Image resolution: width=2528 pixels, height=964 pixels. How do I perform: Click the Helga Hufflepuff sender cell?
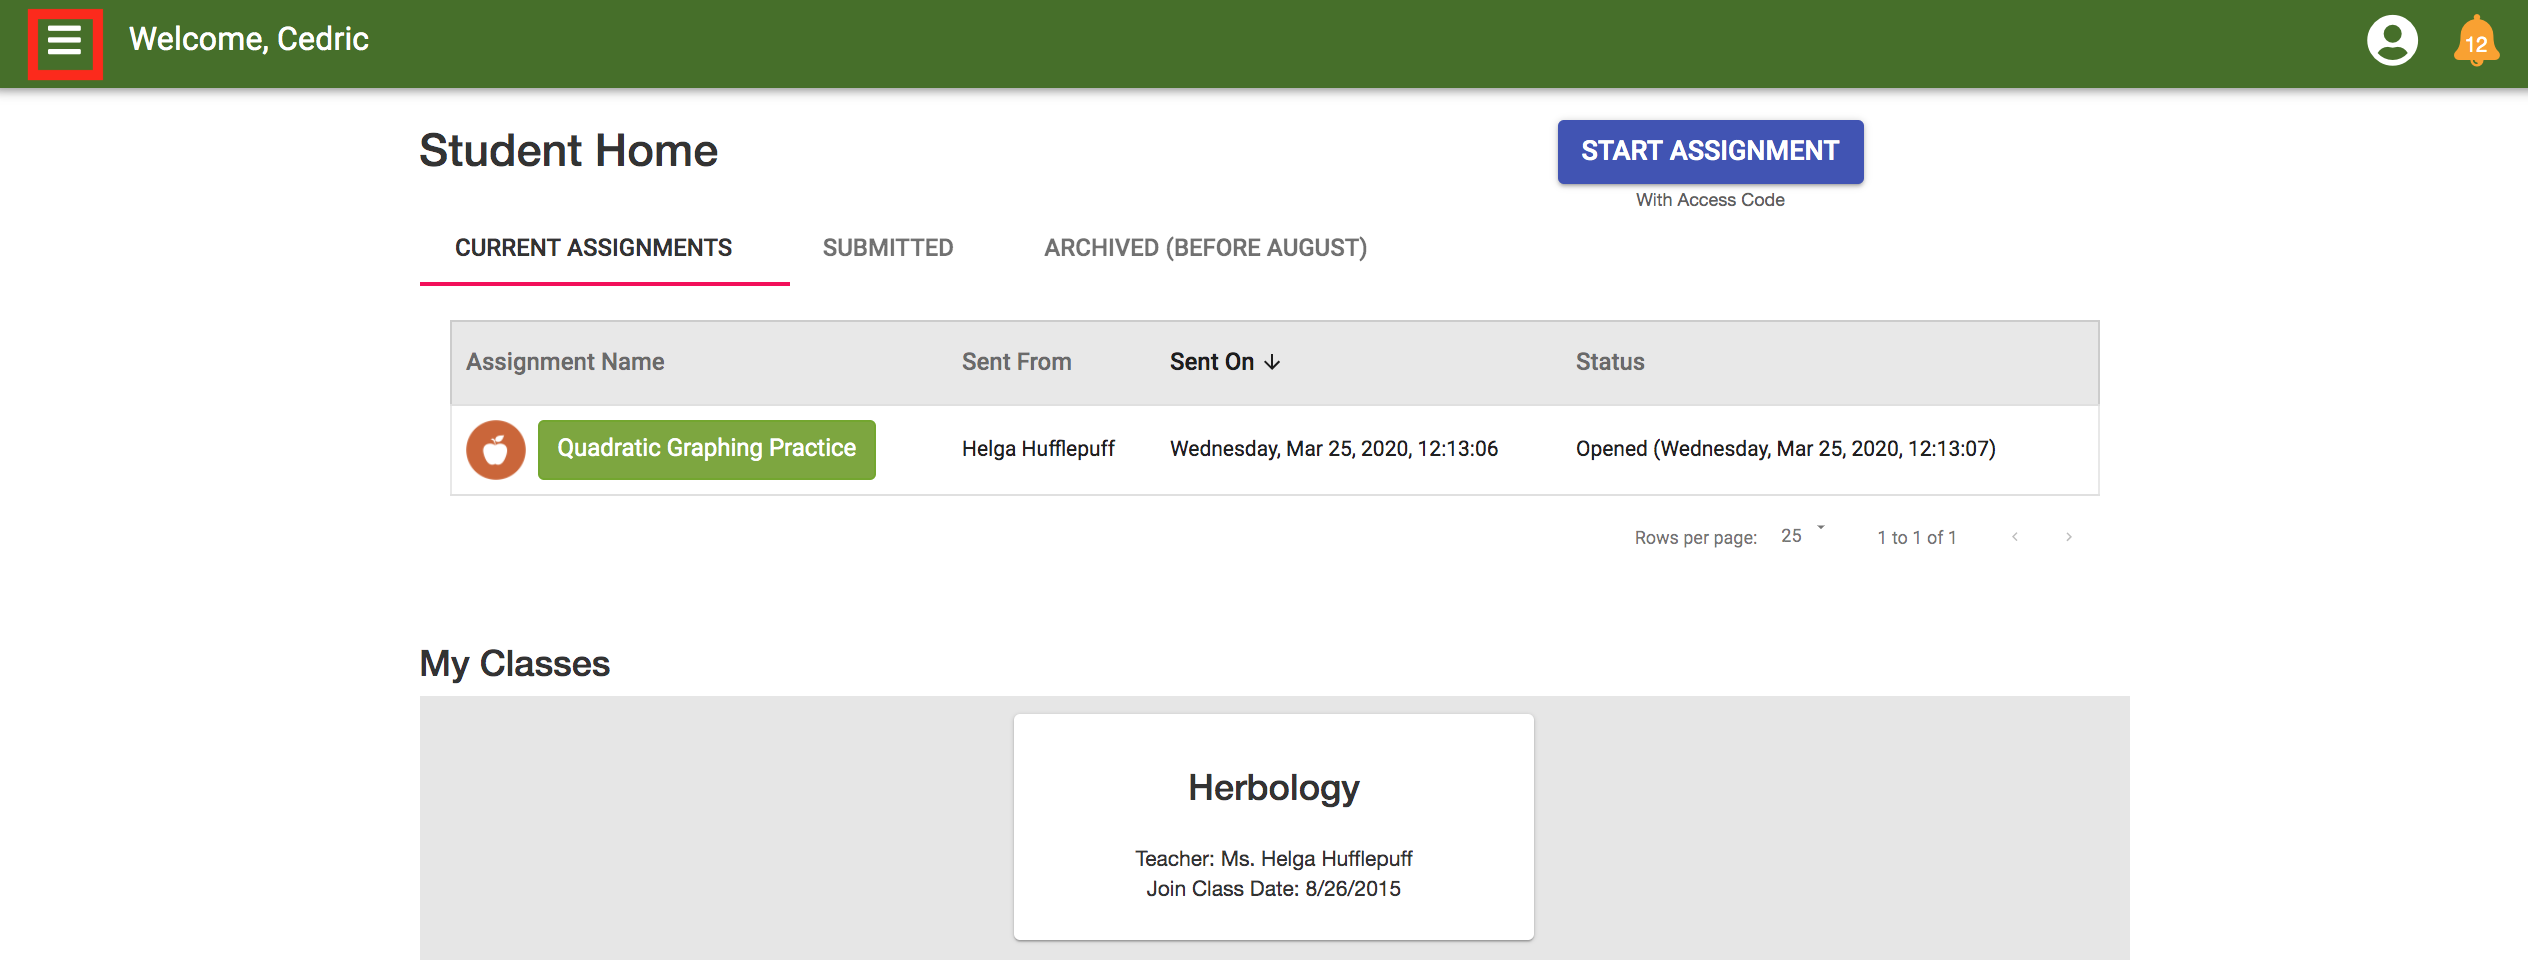[1038, 449]
